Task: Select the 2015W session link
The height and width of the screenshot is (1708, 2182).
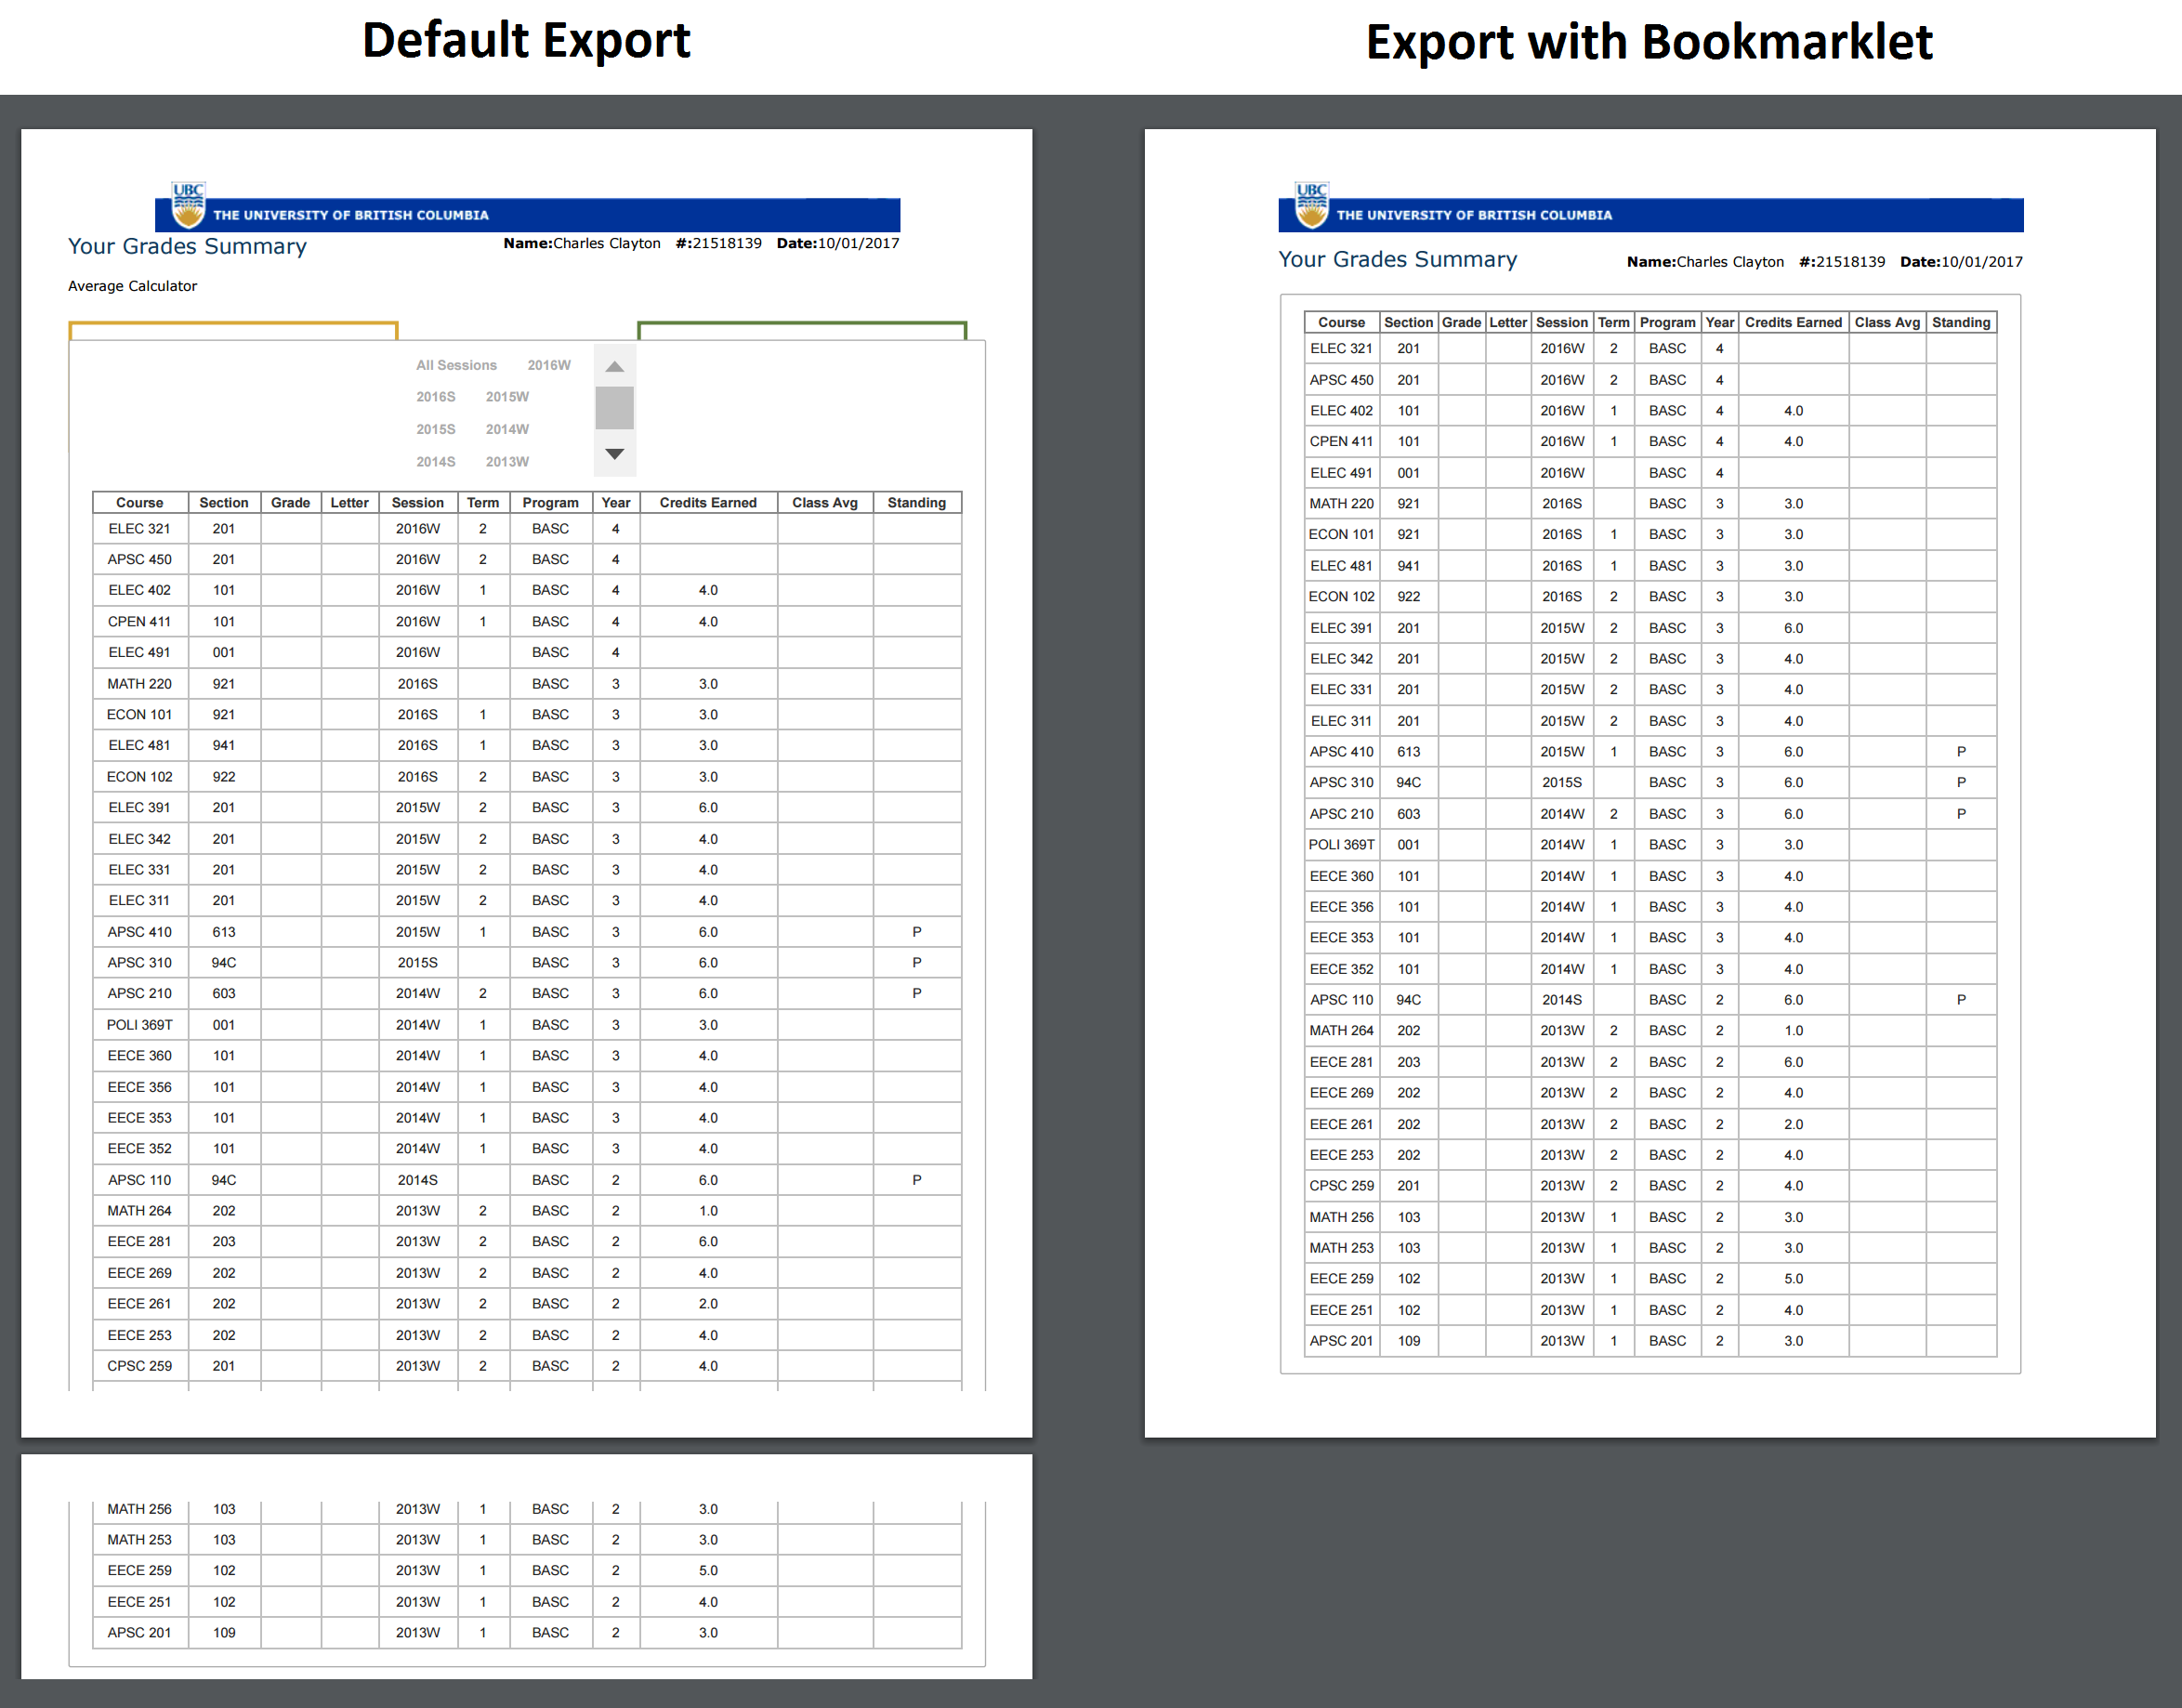Action: pos(507,397)
